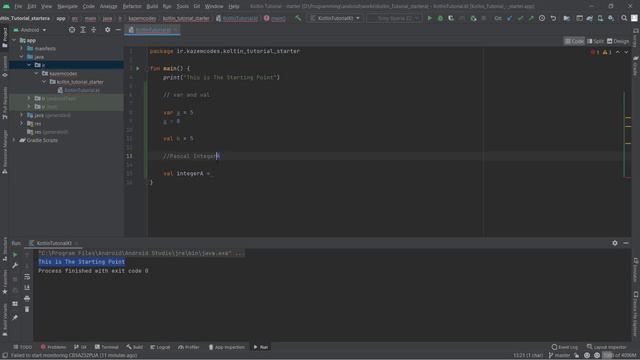Image resolution: width=640 pixels, height=360 pixels.
Task: Click the Git update project arrow icon
Action: 509,18
